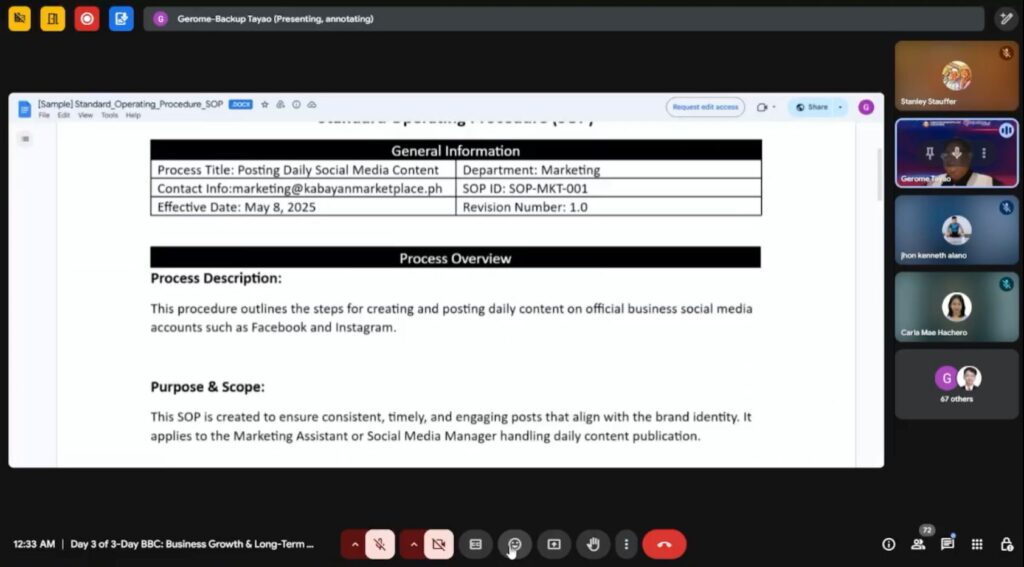This screenshot has height=567, width=1024.
Task: Click the Present screen icon
Action: pyautogui.click(x=554, y=544)
